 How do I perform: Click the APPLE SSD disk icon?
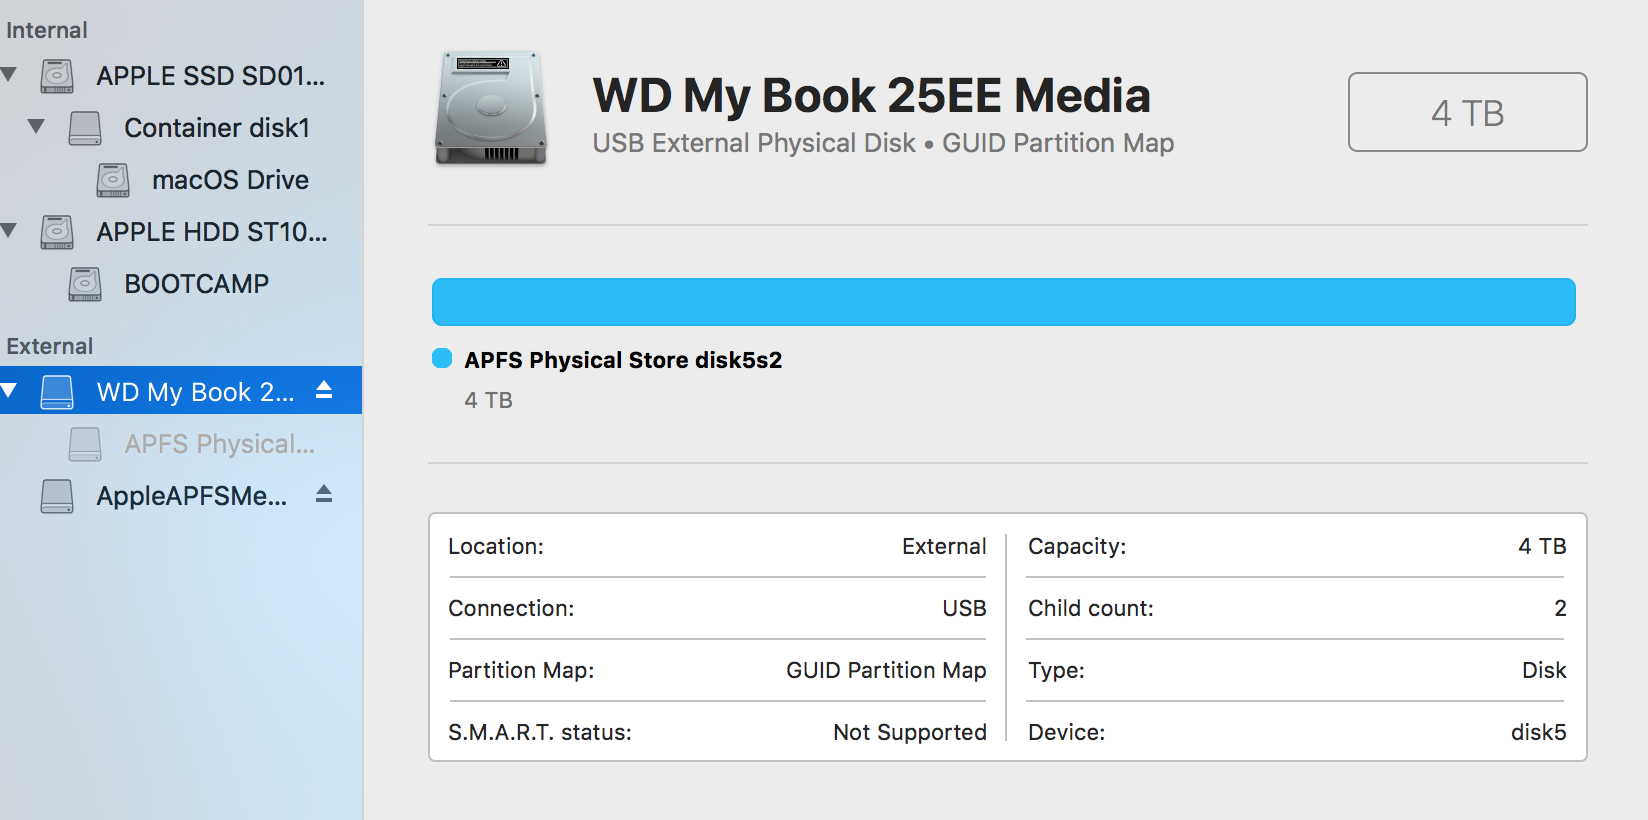(x=57, y=76)
